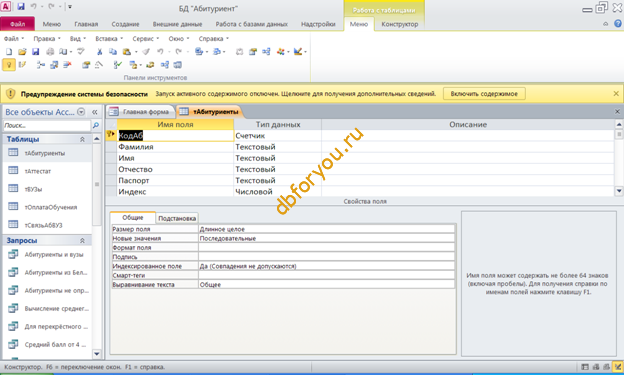Image resolution: width=624 pixels, height=375 pixels.
Task: Open the Print Preview dropdown arrow
Action: click(71, 52)
